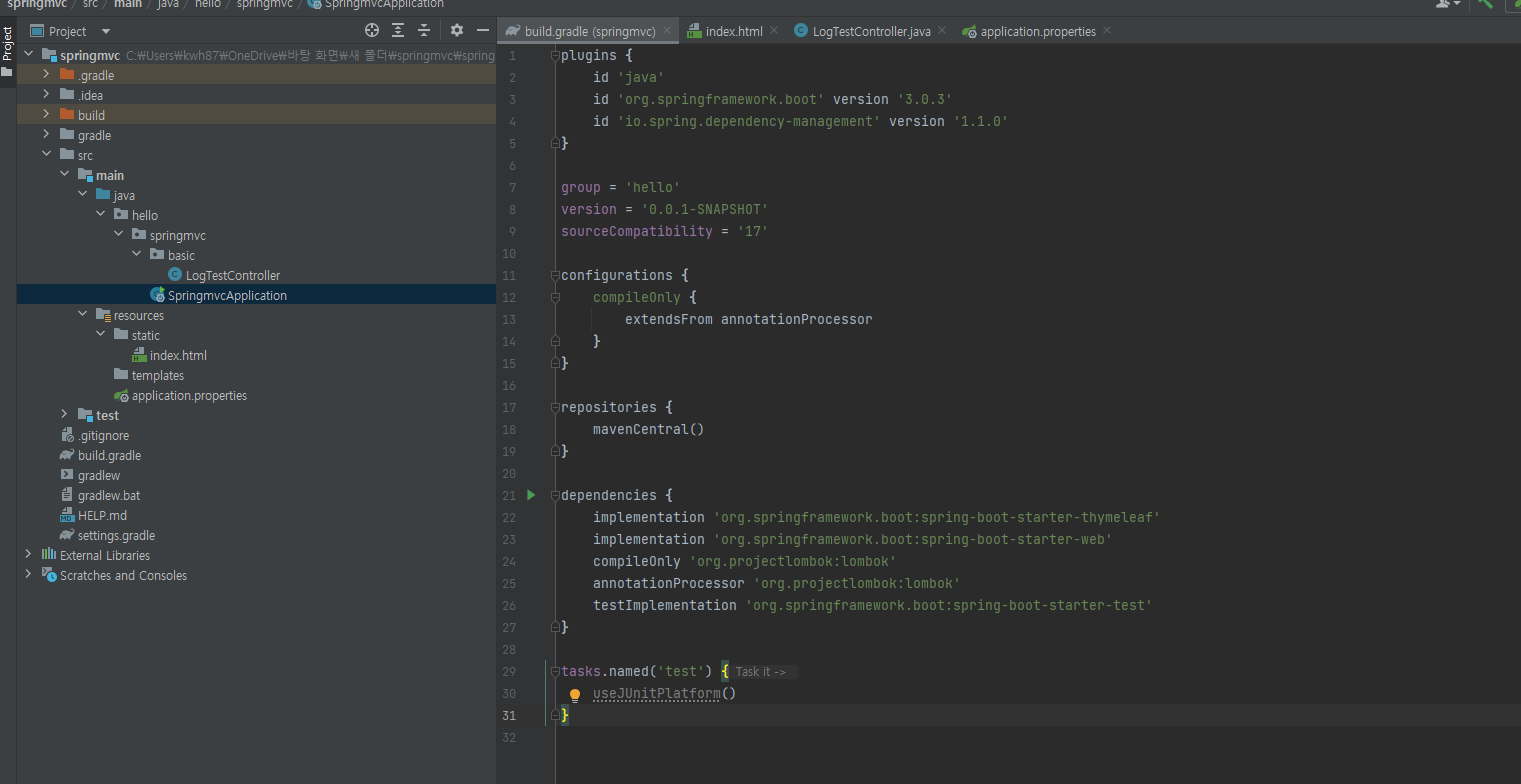The width and height of the screenshot is (1521, 784).
Task: Click the build.gradle file icon in tree
Action: tap(67, 455)
